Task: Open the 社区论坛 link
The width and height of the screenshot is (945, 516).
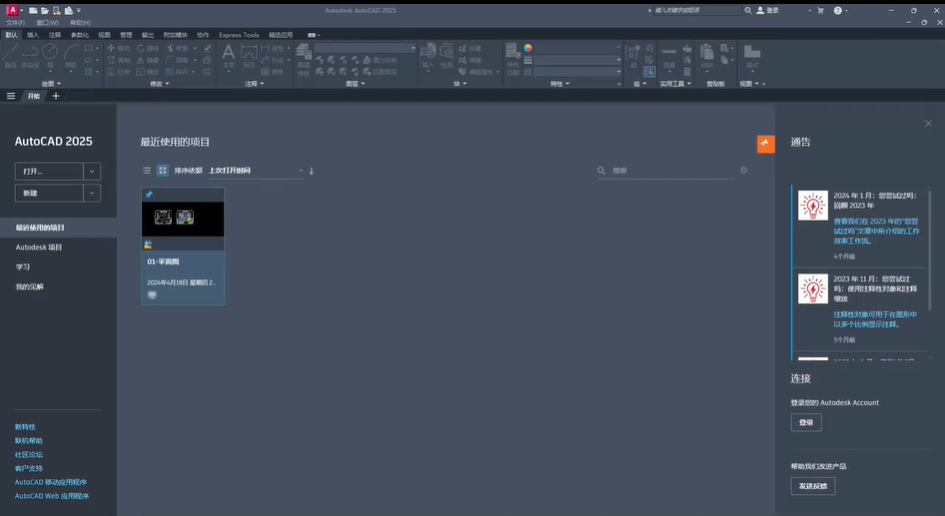Action: coord(28,455)
